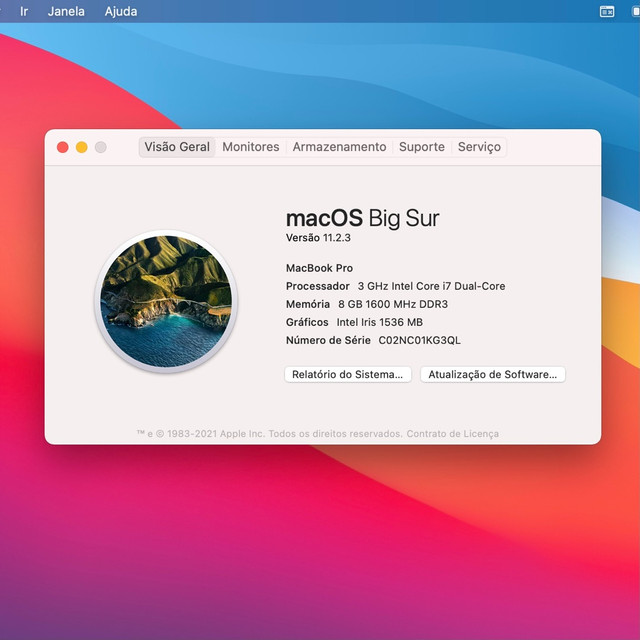Viewport: 640px width, 640px height.
Task: Click the Relatório do Sistema button
Action: coord(348,374)
